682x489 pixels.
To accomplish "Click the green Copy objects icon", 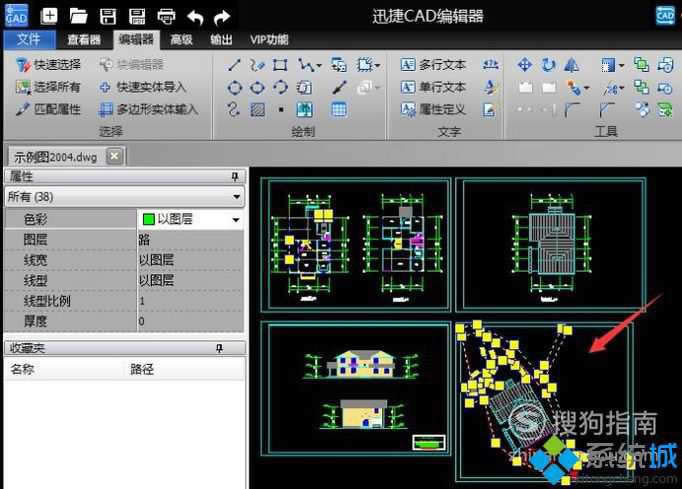I will point(641,65).
